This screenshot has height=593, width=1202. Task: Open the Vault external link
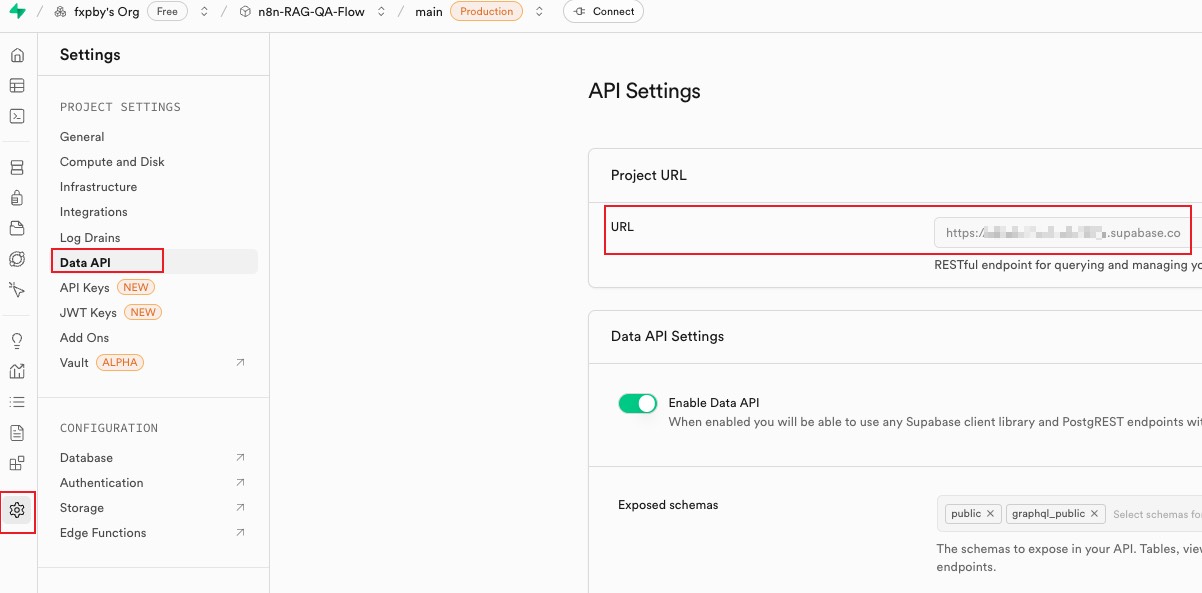pyautogui.click(x=240, y=363)
